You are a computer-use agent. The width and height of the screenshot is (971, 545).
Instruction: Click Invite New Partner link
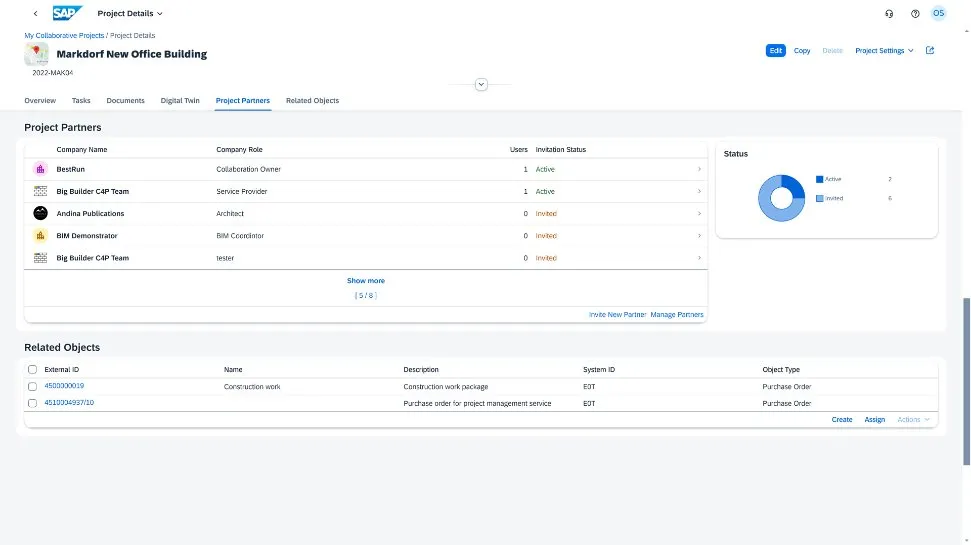click(617, 315)
